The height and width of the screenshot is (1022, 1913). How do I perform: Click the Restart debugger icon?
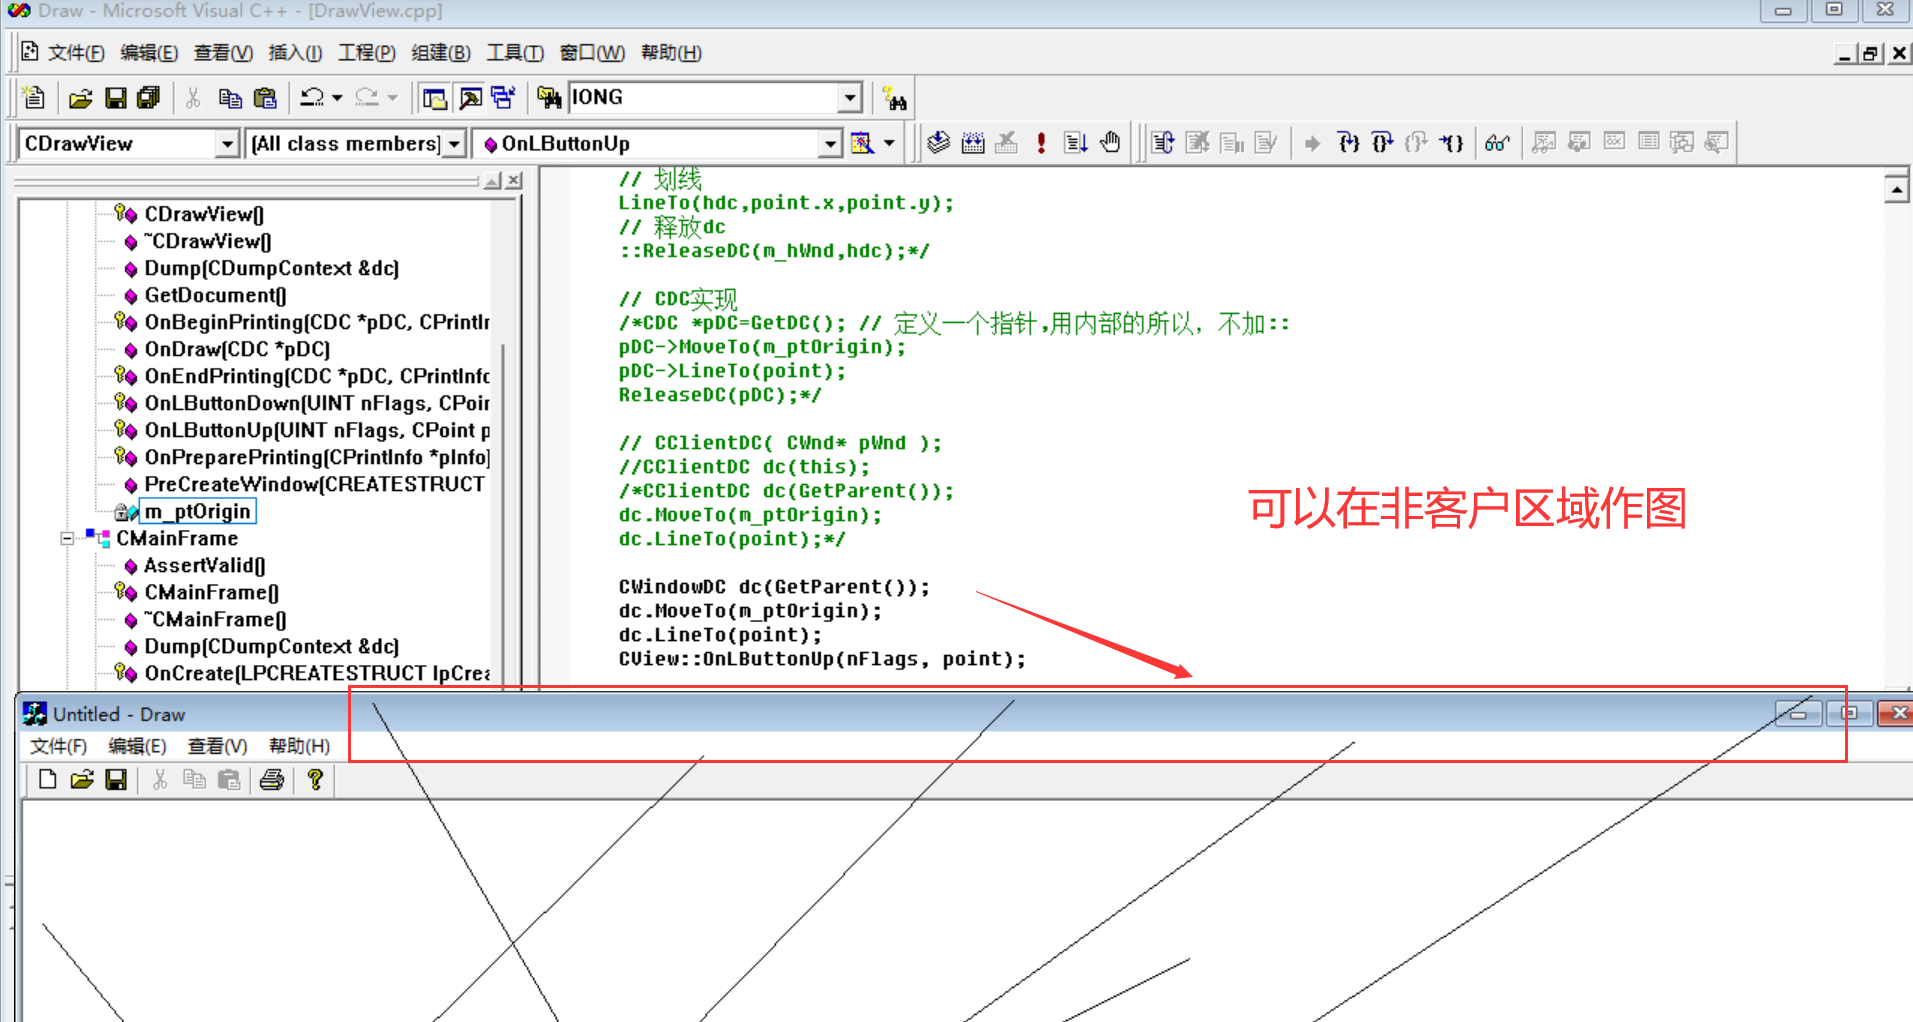(1163, 143)
